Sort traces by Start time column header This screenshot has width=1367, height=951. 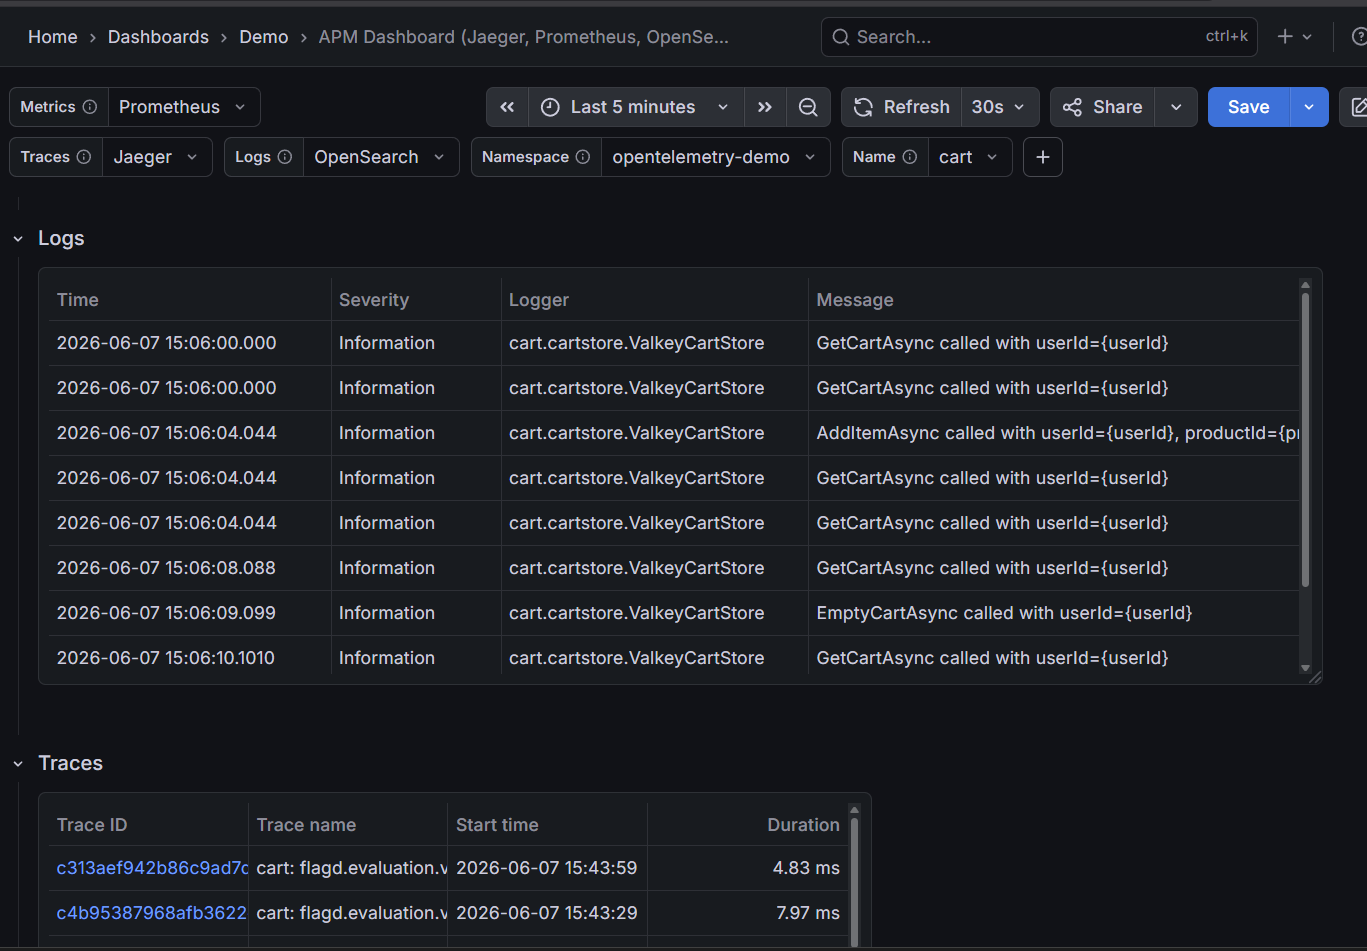[x=497, y=825]
